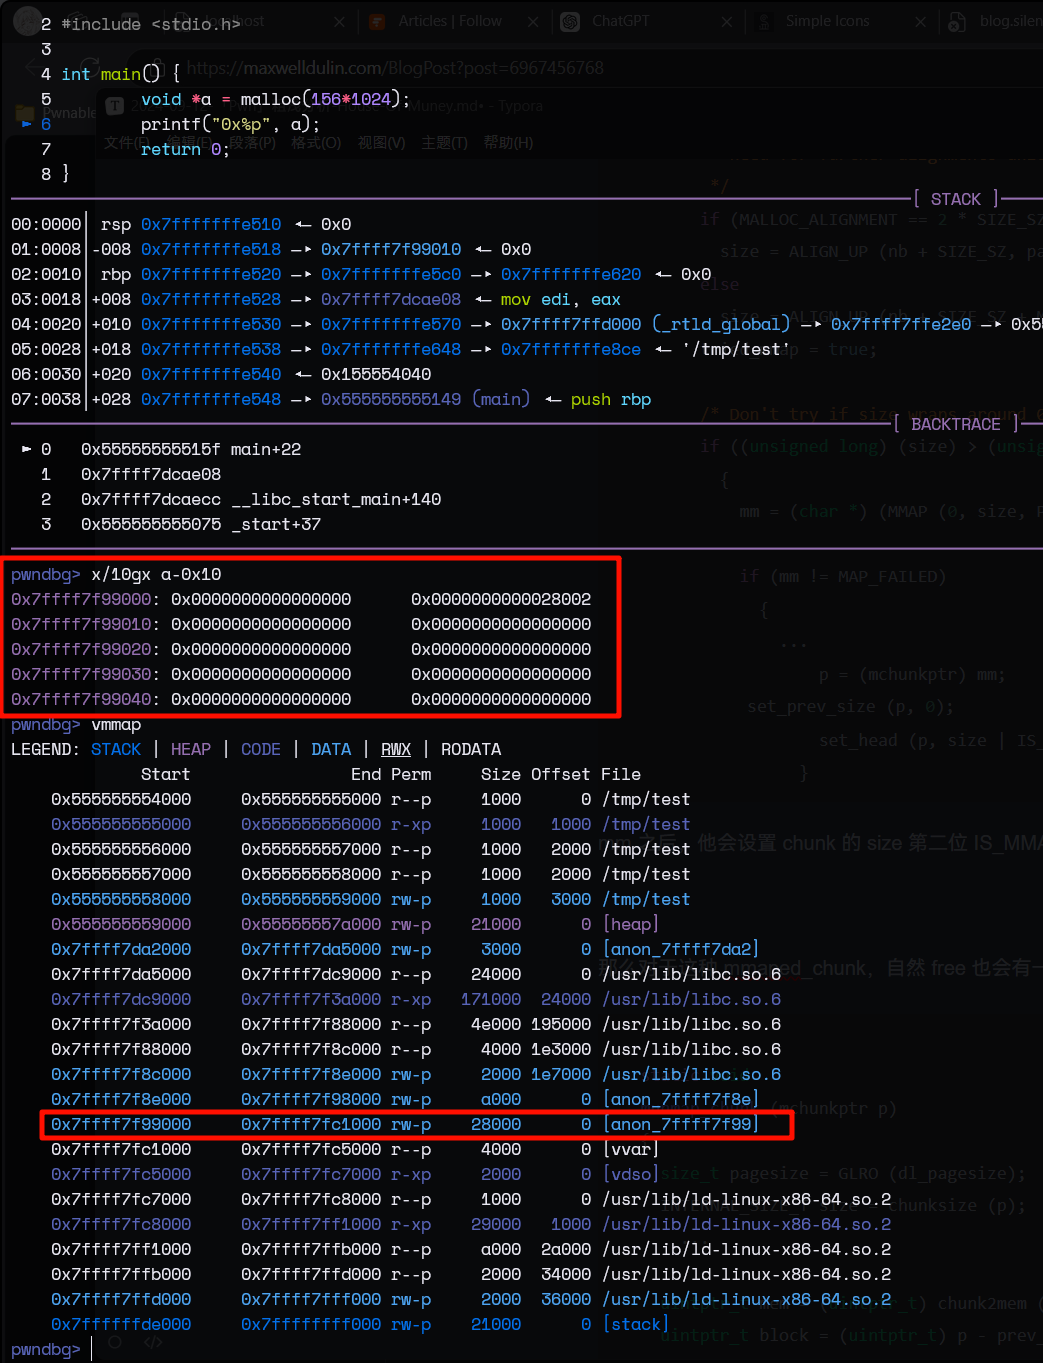Open the 帮助(H) menu in Typora
The width and height of the screenshot is (1043, 1363).
pyautogui.click(x=508, y=143)
